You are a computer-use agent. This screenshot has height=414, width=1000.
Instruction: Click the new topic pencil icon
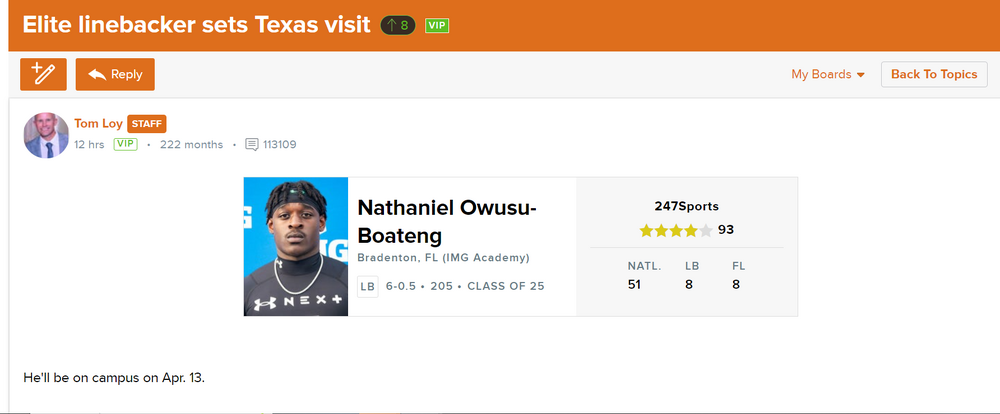click(43, 74)
